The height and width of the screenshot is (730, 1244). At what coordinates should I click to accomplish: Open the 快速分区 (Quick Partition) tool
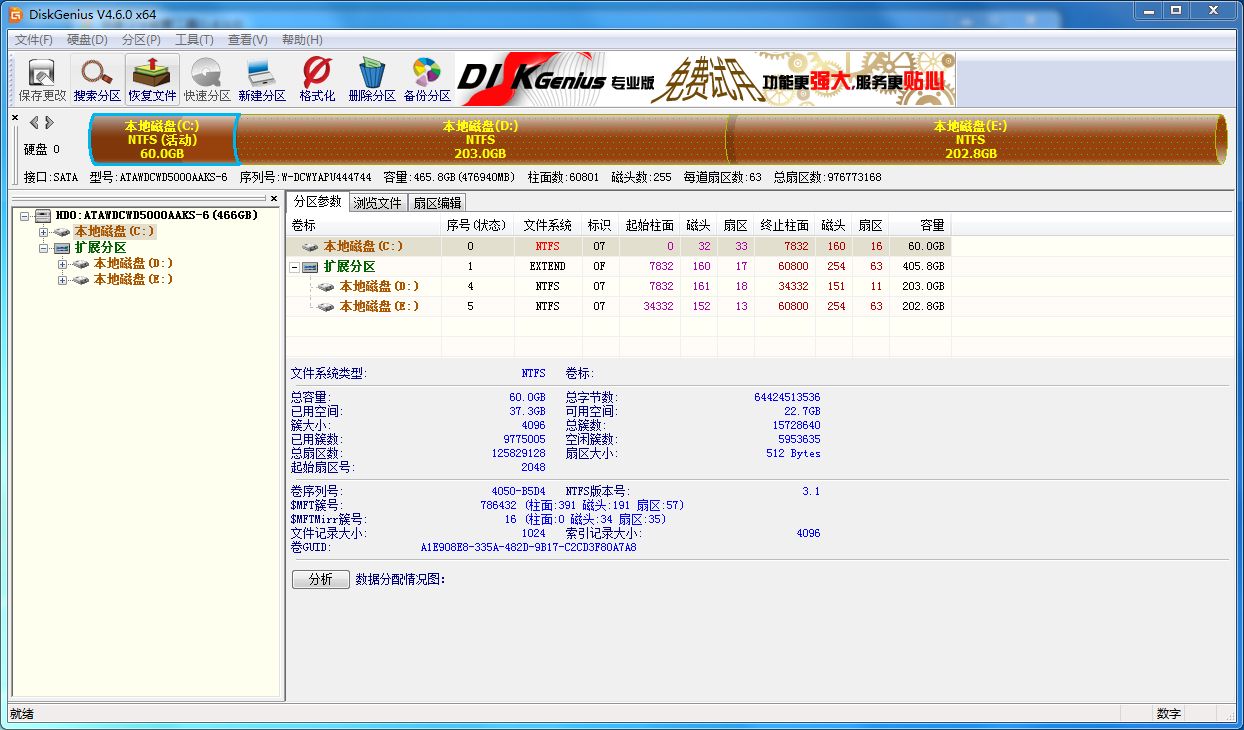click(206, 78)
